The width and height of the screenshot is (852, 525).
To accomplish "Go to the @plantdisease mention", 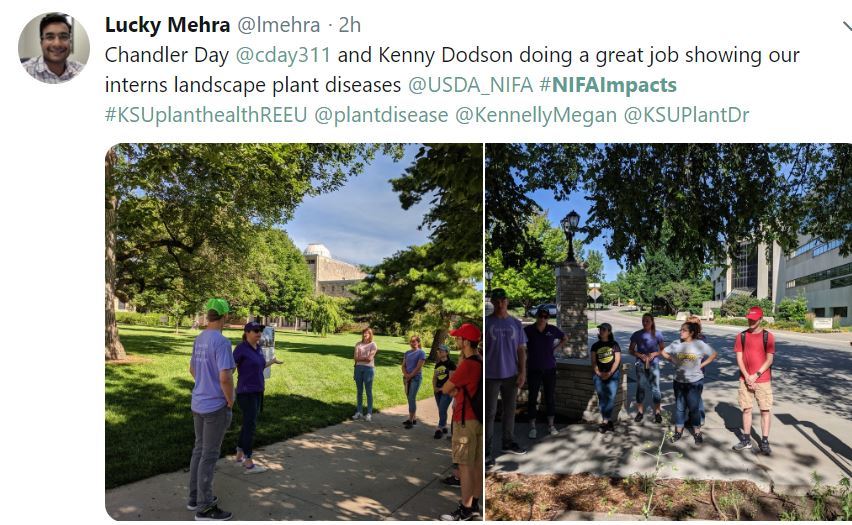I will [381, 115].
